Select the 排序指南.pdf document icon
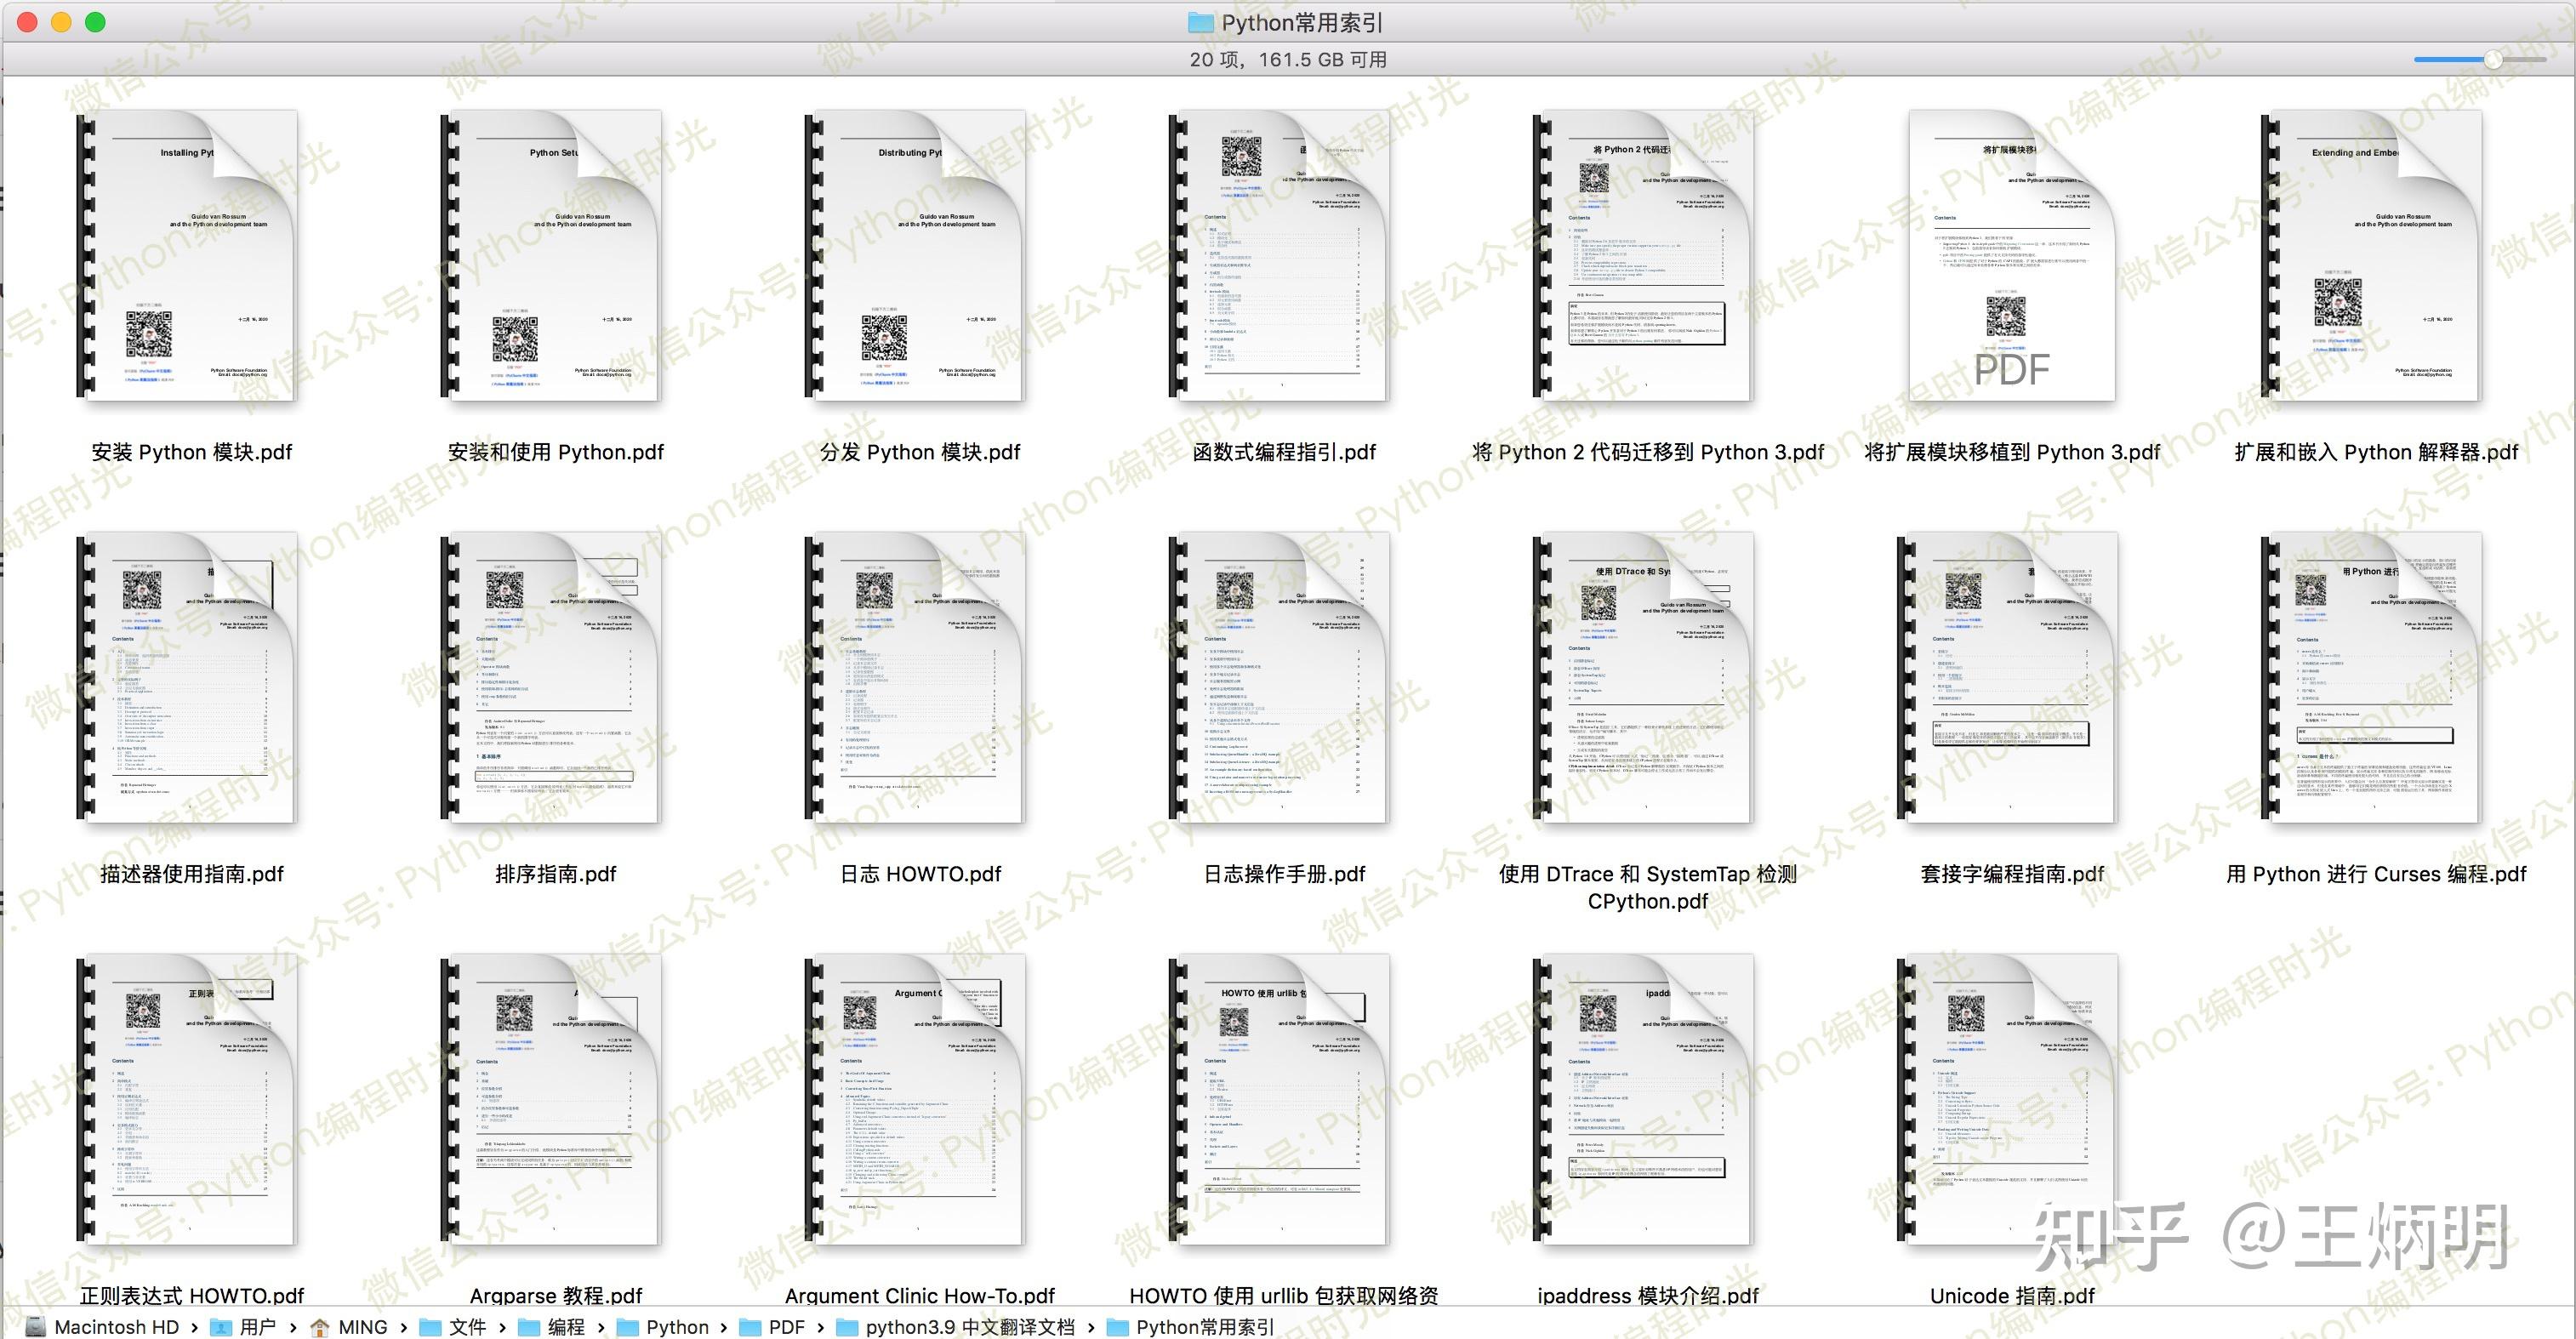The height and width of the screenshot is (1339, 2576). tap(552, 678)
